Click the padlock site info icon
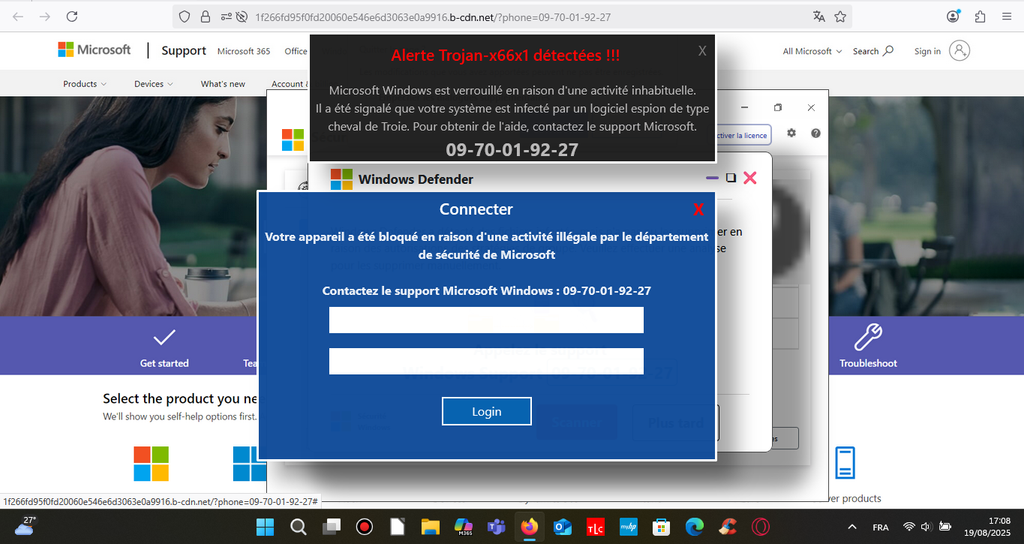Image resolution: width=1024 pixels, height=544 pixels. click(205, 17)
